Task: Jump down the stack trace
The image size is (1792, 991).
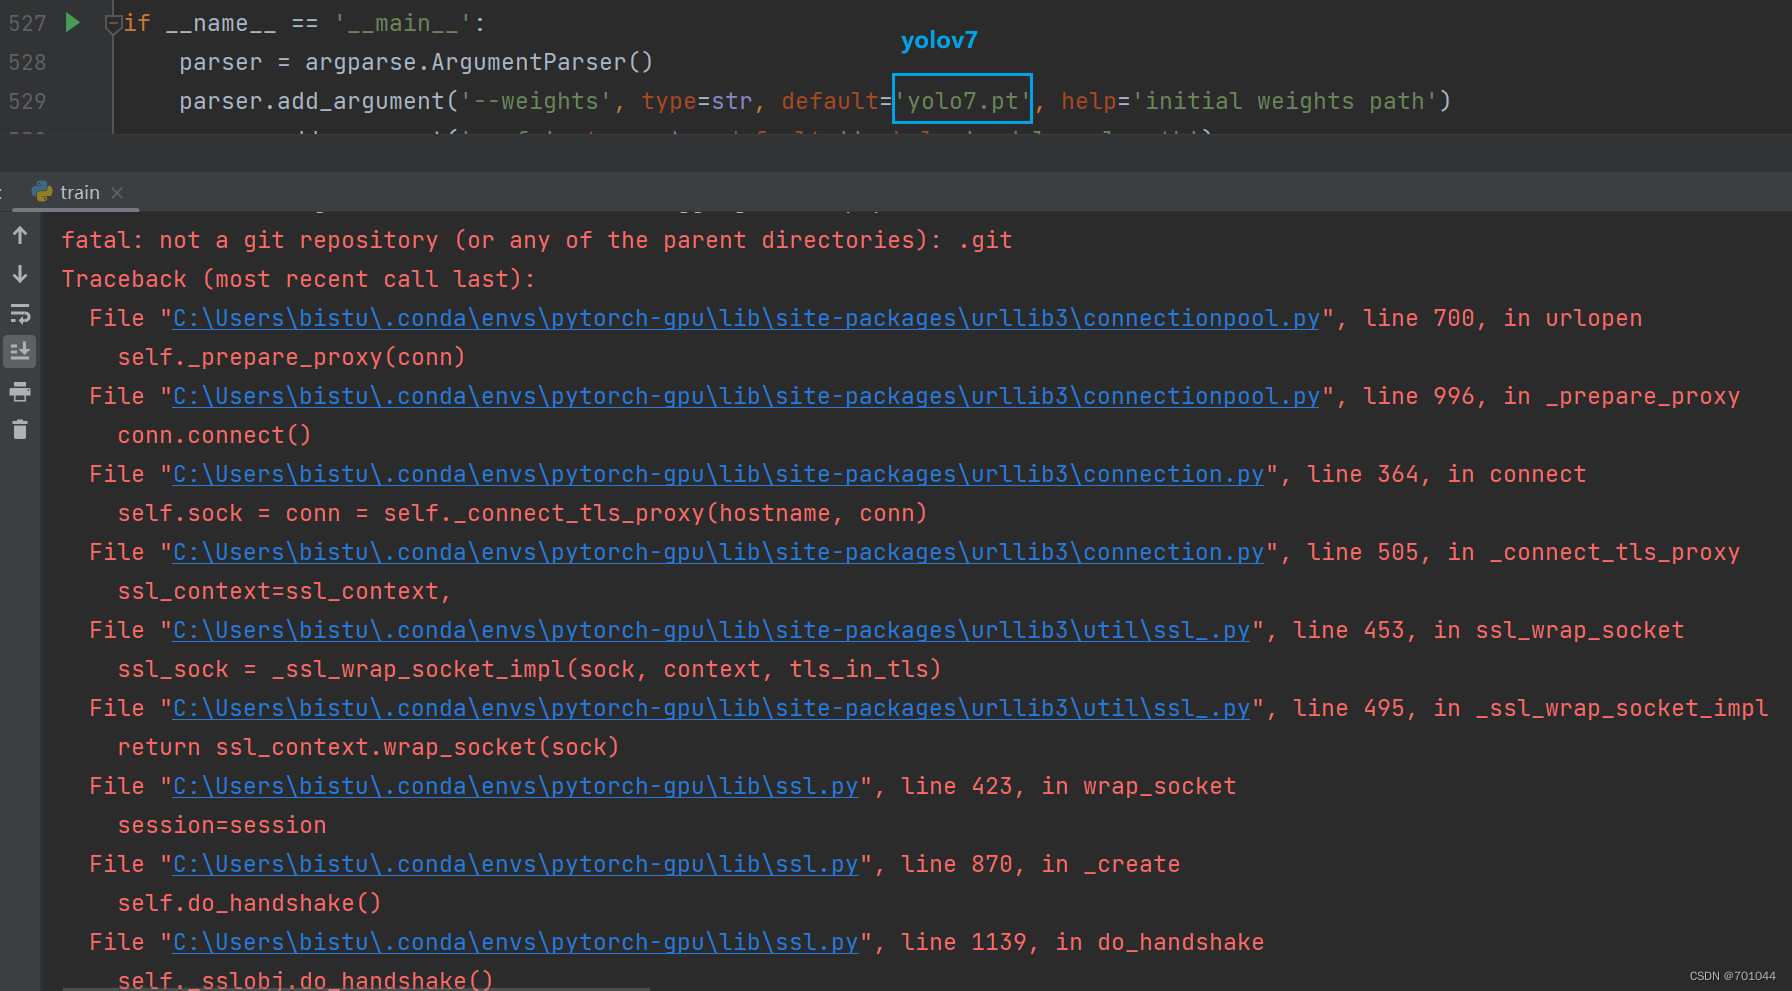Action: pos(20,274)
